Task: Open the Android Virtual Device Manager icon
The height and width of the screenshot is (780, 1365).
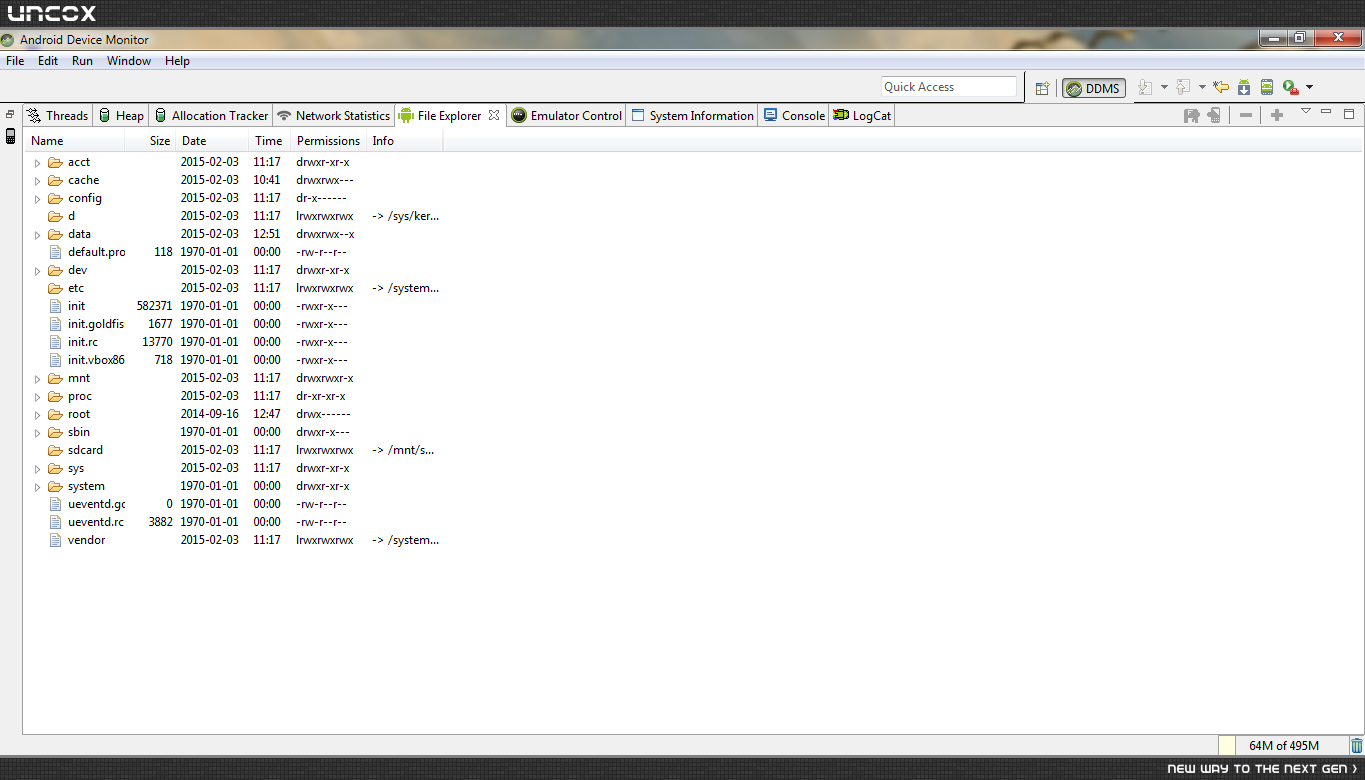Action: (x=1267, y=87)
